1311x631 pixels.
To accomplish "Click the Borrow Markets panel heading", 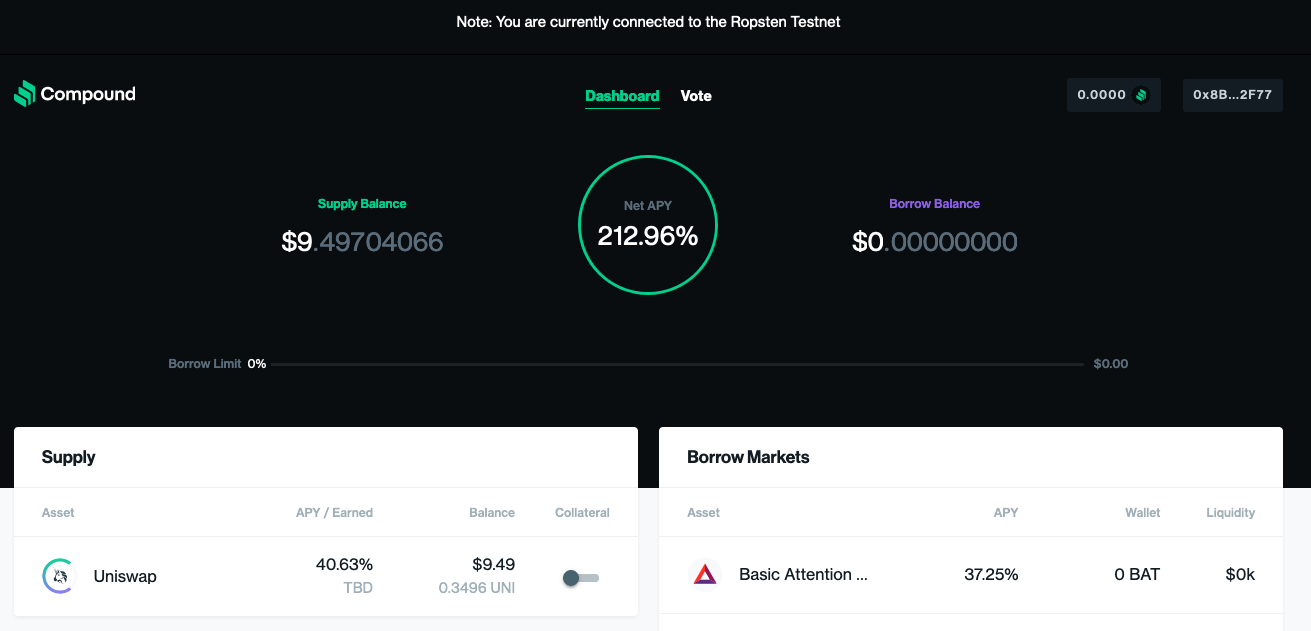I will tap(748, 457).
